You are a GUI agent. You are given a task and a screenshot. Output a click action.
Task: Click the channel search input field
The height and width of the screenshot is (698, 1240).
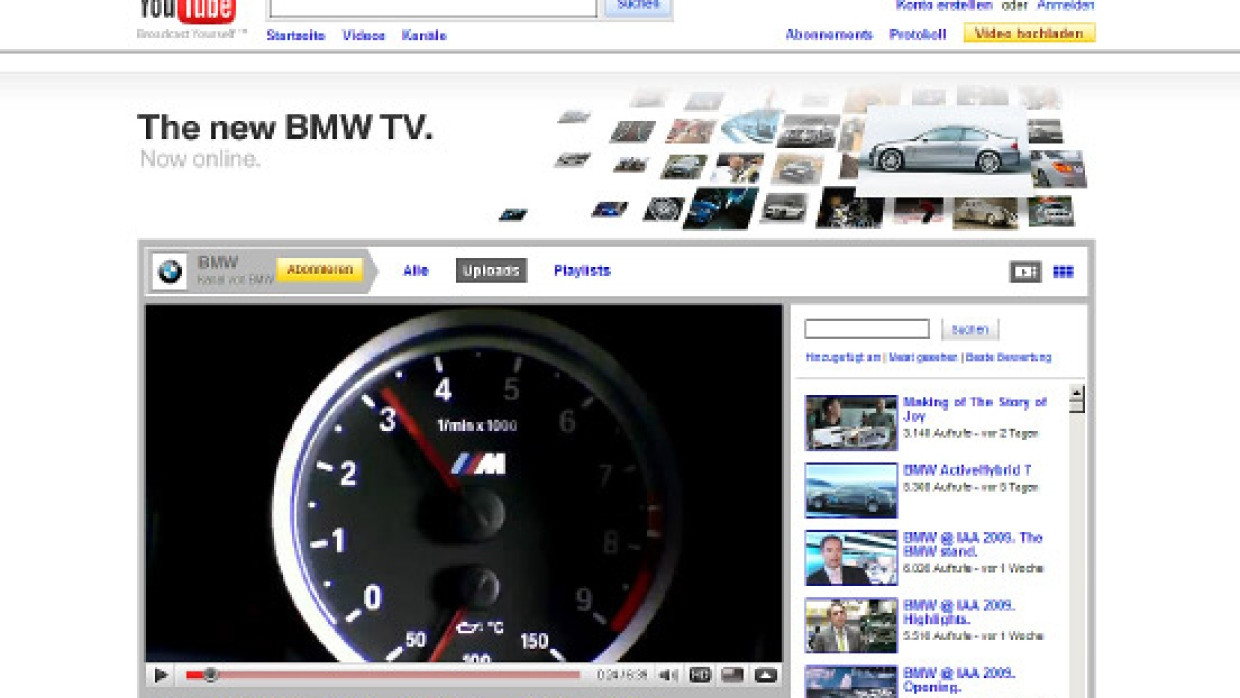click(x=866, y=329)
